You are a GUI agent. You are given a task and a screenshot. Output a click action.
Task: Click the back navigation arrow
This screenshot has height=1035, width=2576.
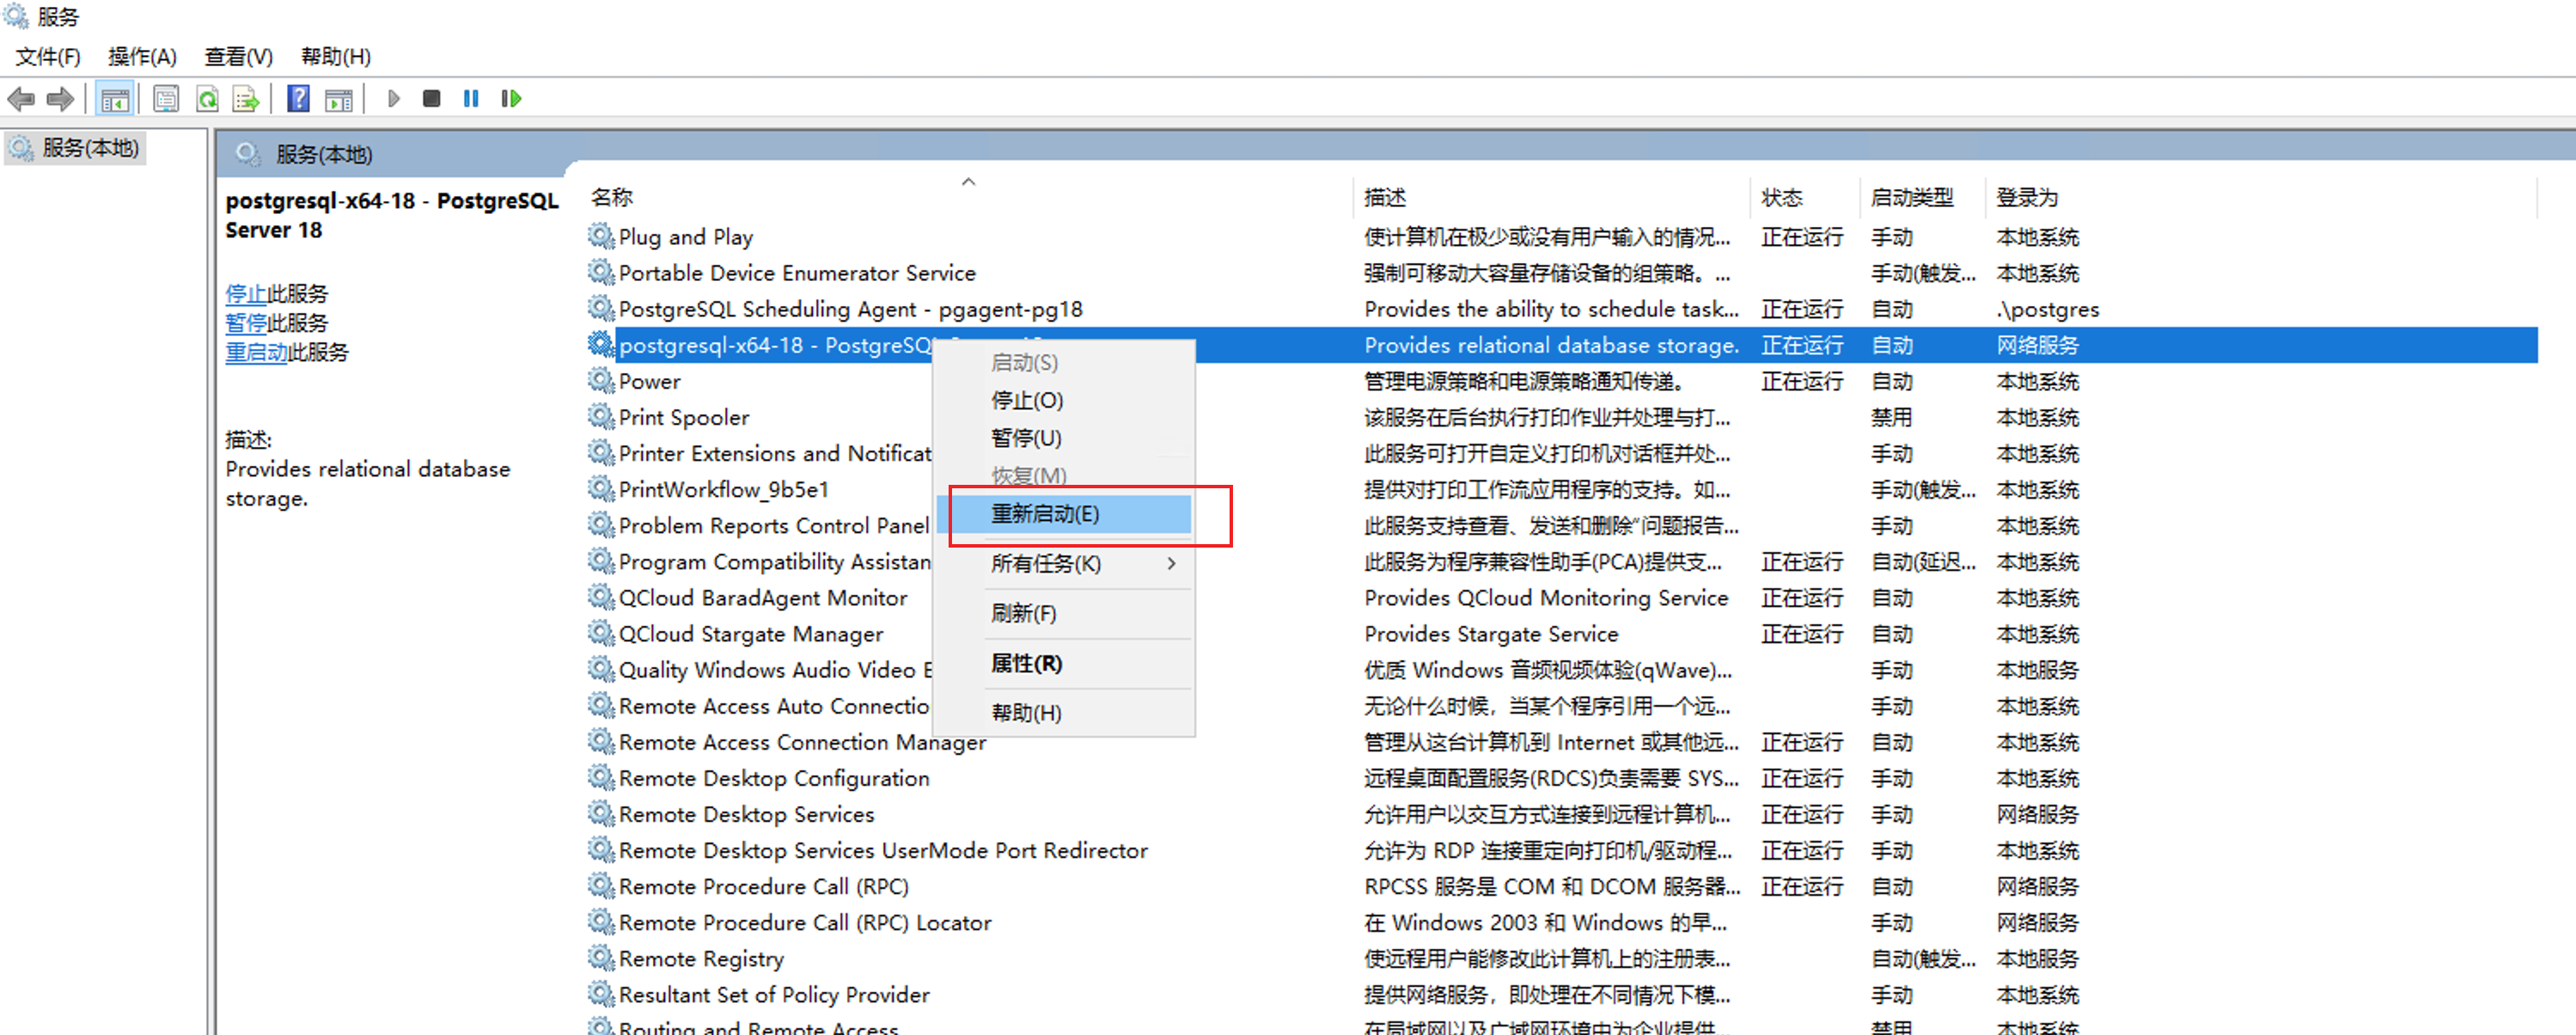(20, 98)
